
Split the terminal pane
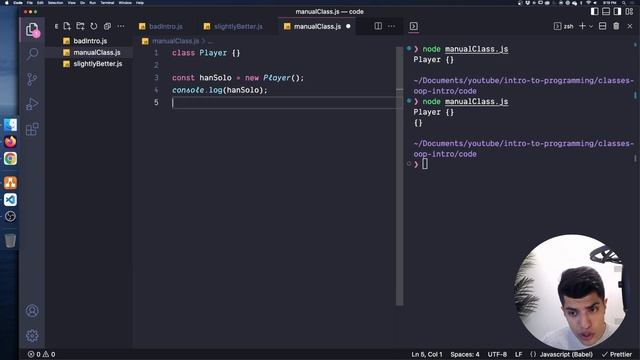[602, 26]
